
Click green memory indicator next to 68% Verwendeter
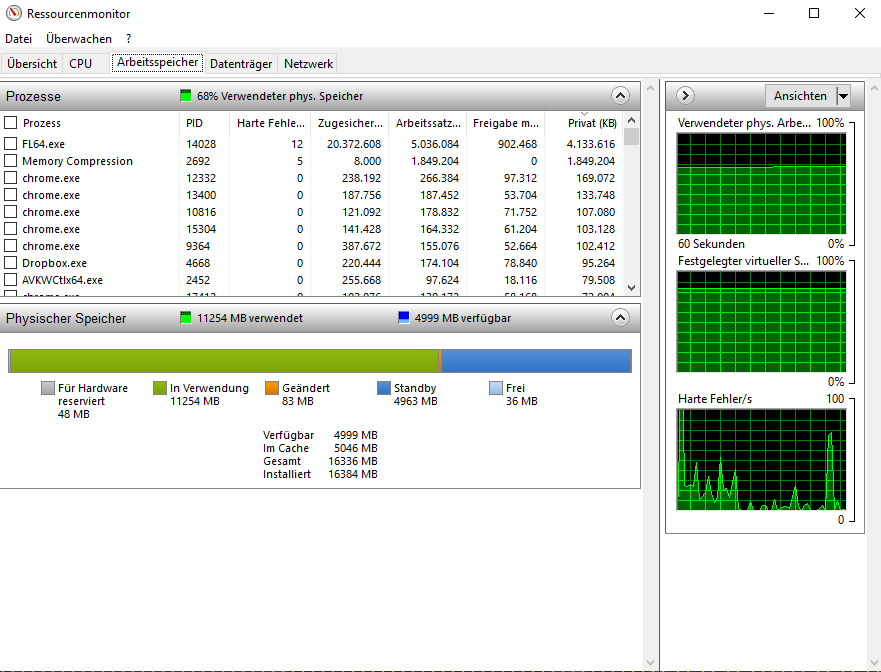pyautogui.click(x=185, y=96)
